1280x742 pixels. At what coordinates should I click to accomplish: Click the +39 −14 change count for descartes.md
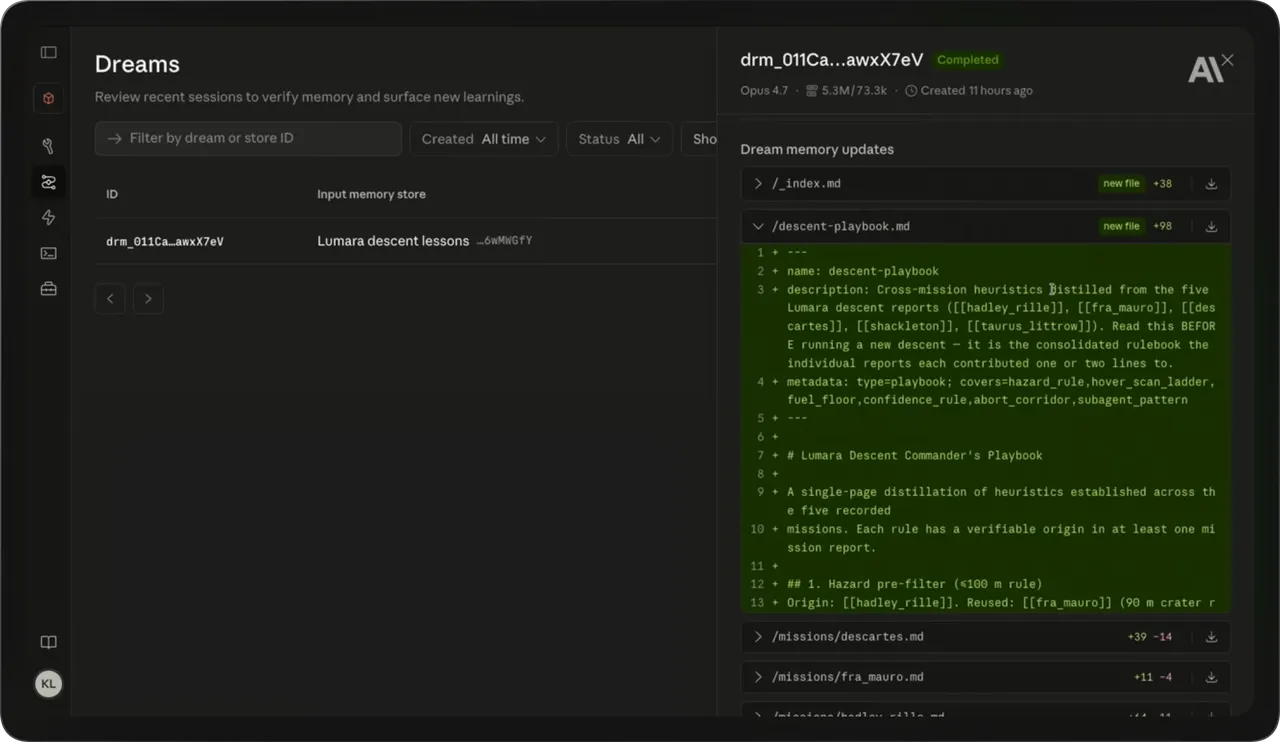pos(1150,637)
